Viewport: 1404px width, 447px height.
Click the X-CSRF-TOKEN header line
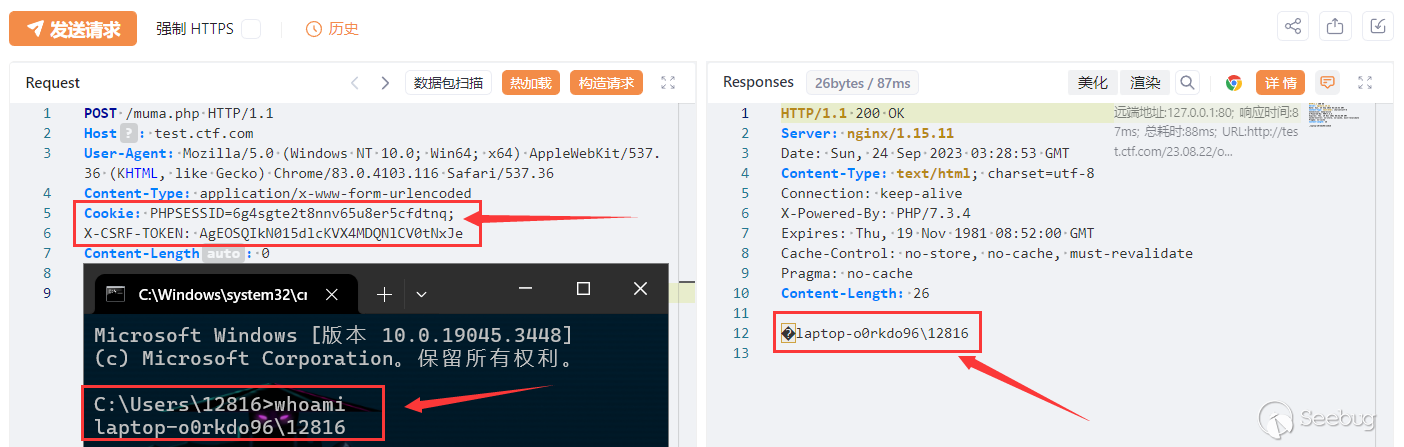pyautogui.click(x=273, y=233)
